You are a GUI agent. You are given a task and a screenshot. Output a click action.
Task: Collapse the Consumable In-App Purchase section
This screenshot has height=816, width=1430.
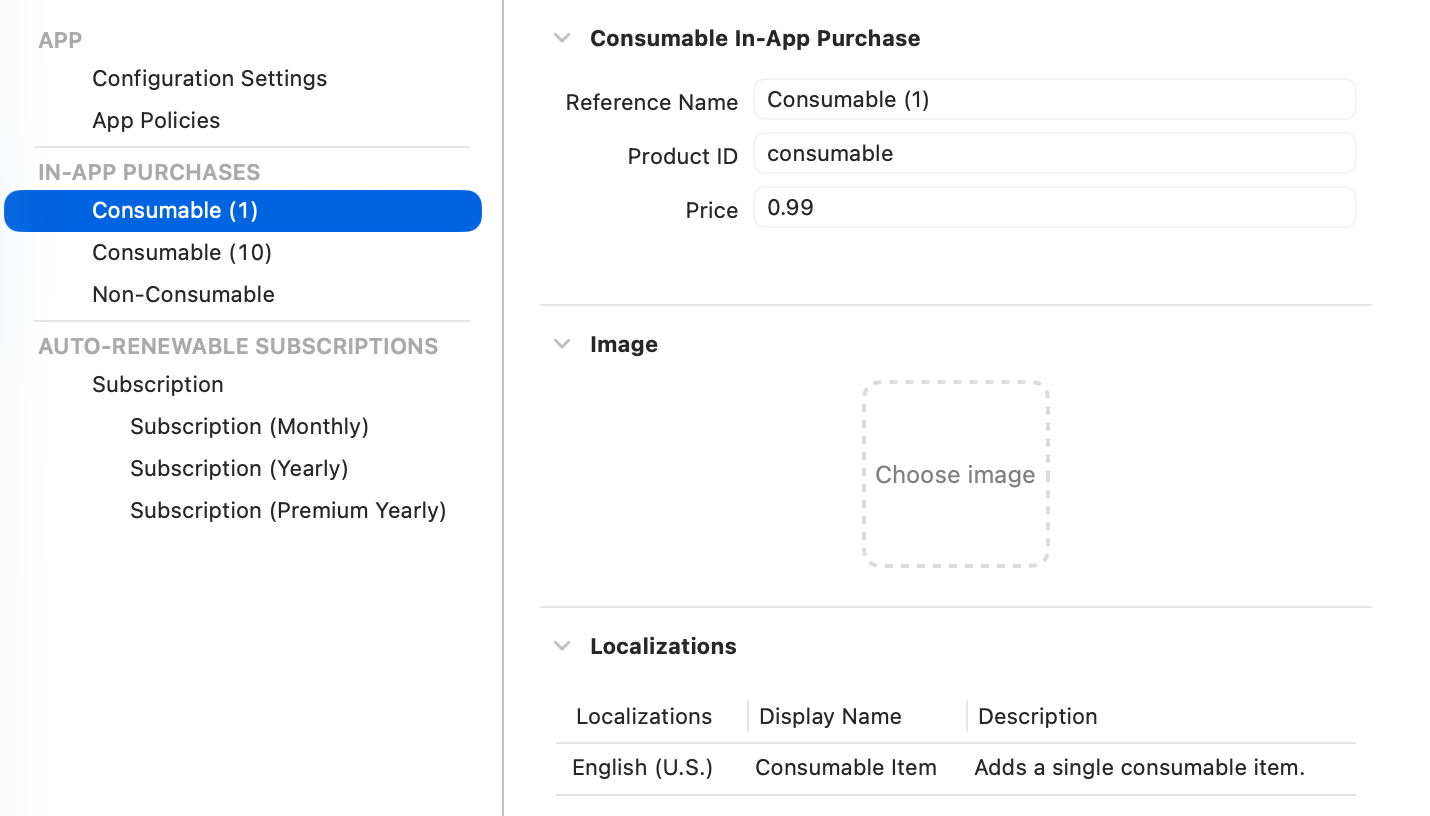click(561, 37)
